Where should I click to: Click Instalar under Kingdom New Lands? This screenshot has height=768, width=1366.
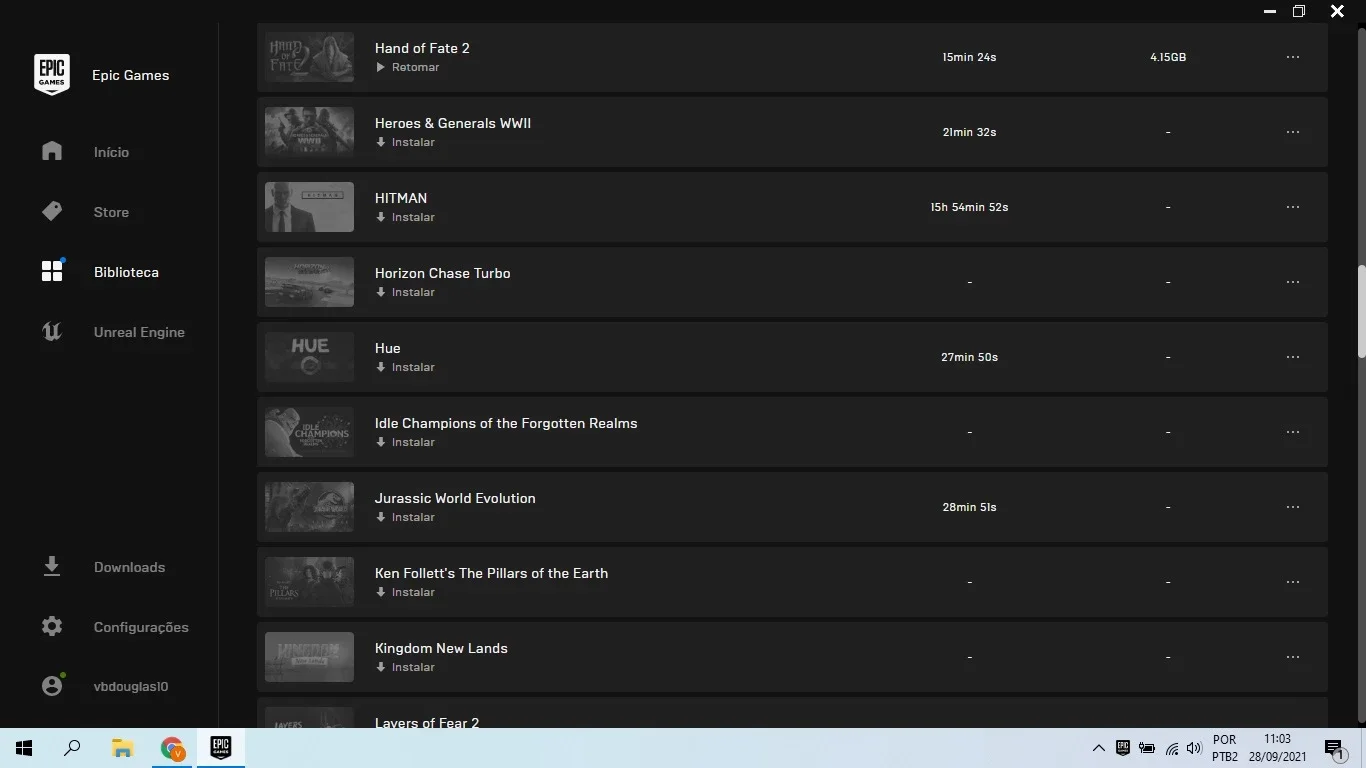click(x=405, y=667)
